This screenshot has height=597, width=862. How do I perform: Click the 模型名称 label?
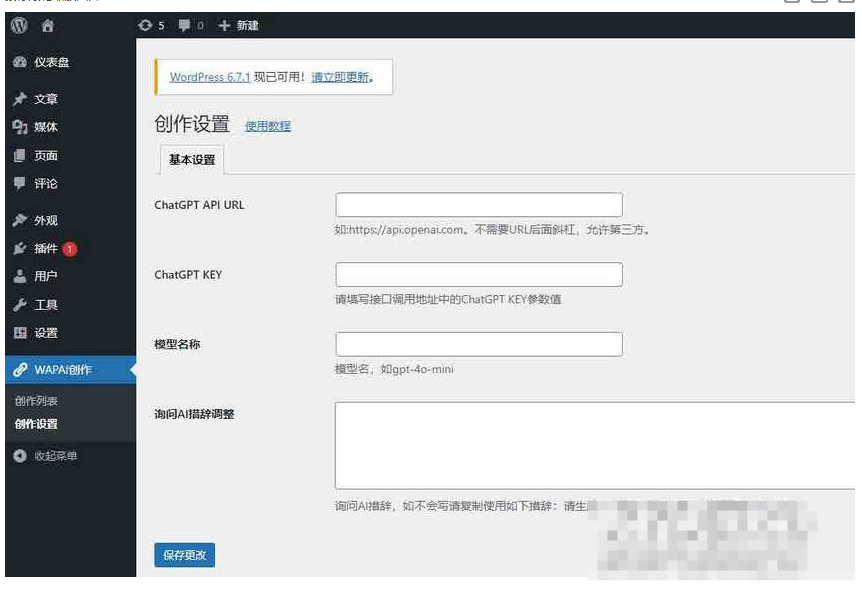[x=177, y=344]
